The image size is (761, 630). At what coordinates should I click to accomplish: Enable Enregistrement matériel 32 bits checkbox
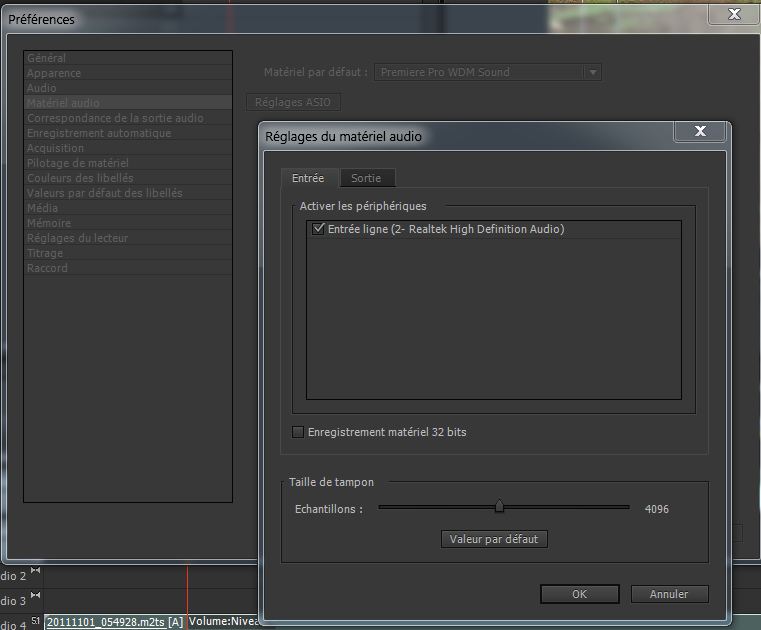(x=298, y=431)
